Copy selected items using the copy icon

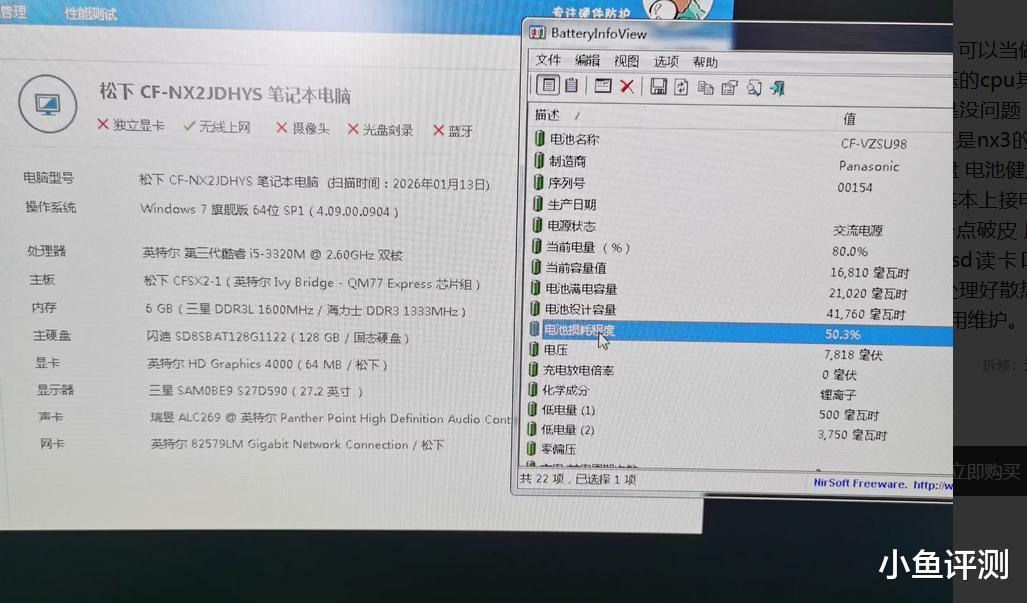(705, 88)
